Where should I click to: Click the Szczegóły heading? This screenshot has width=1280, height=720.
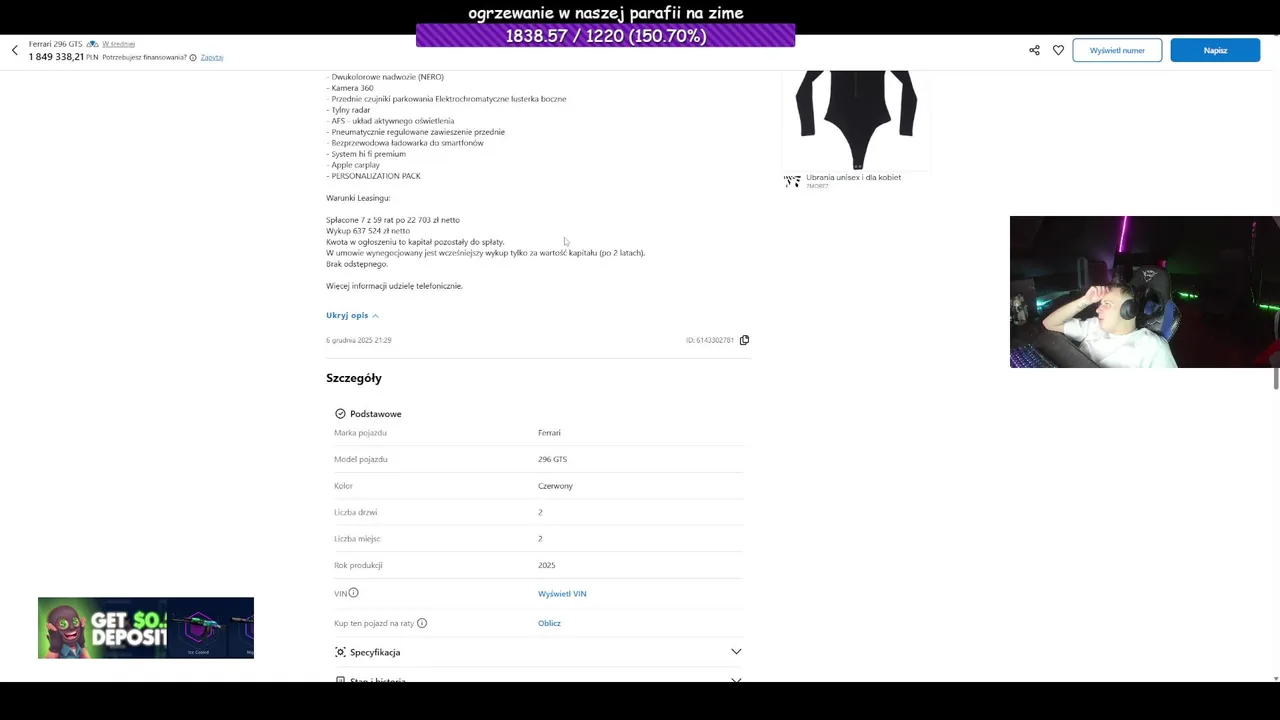coord(354,378)
